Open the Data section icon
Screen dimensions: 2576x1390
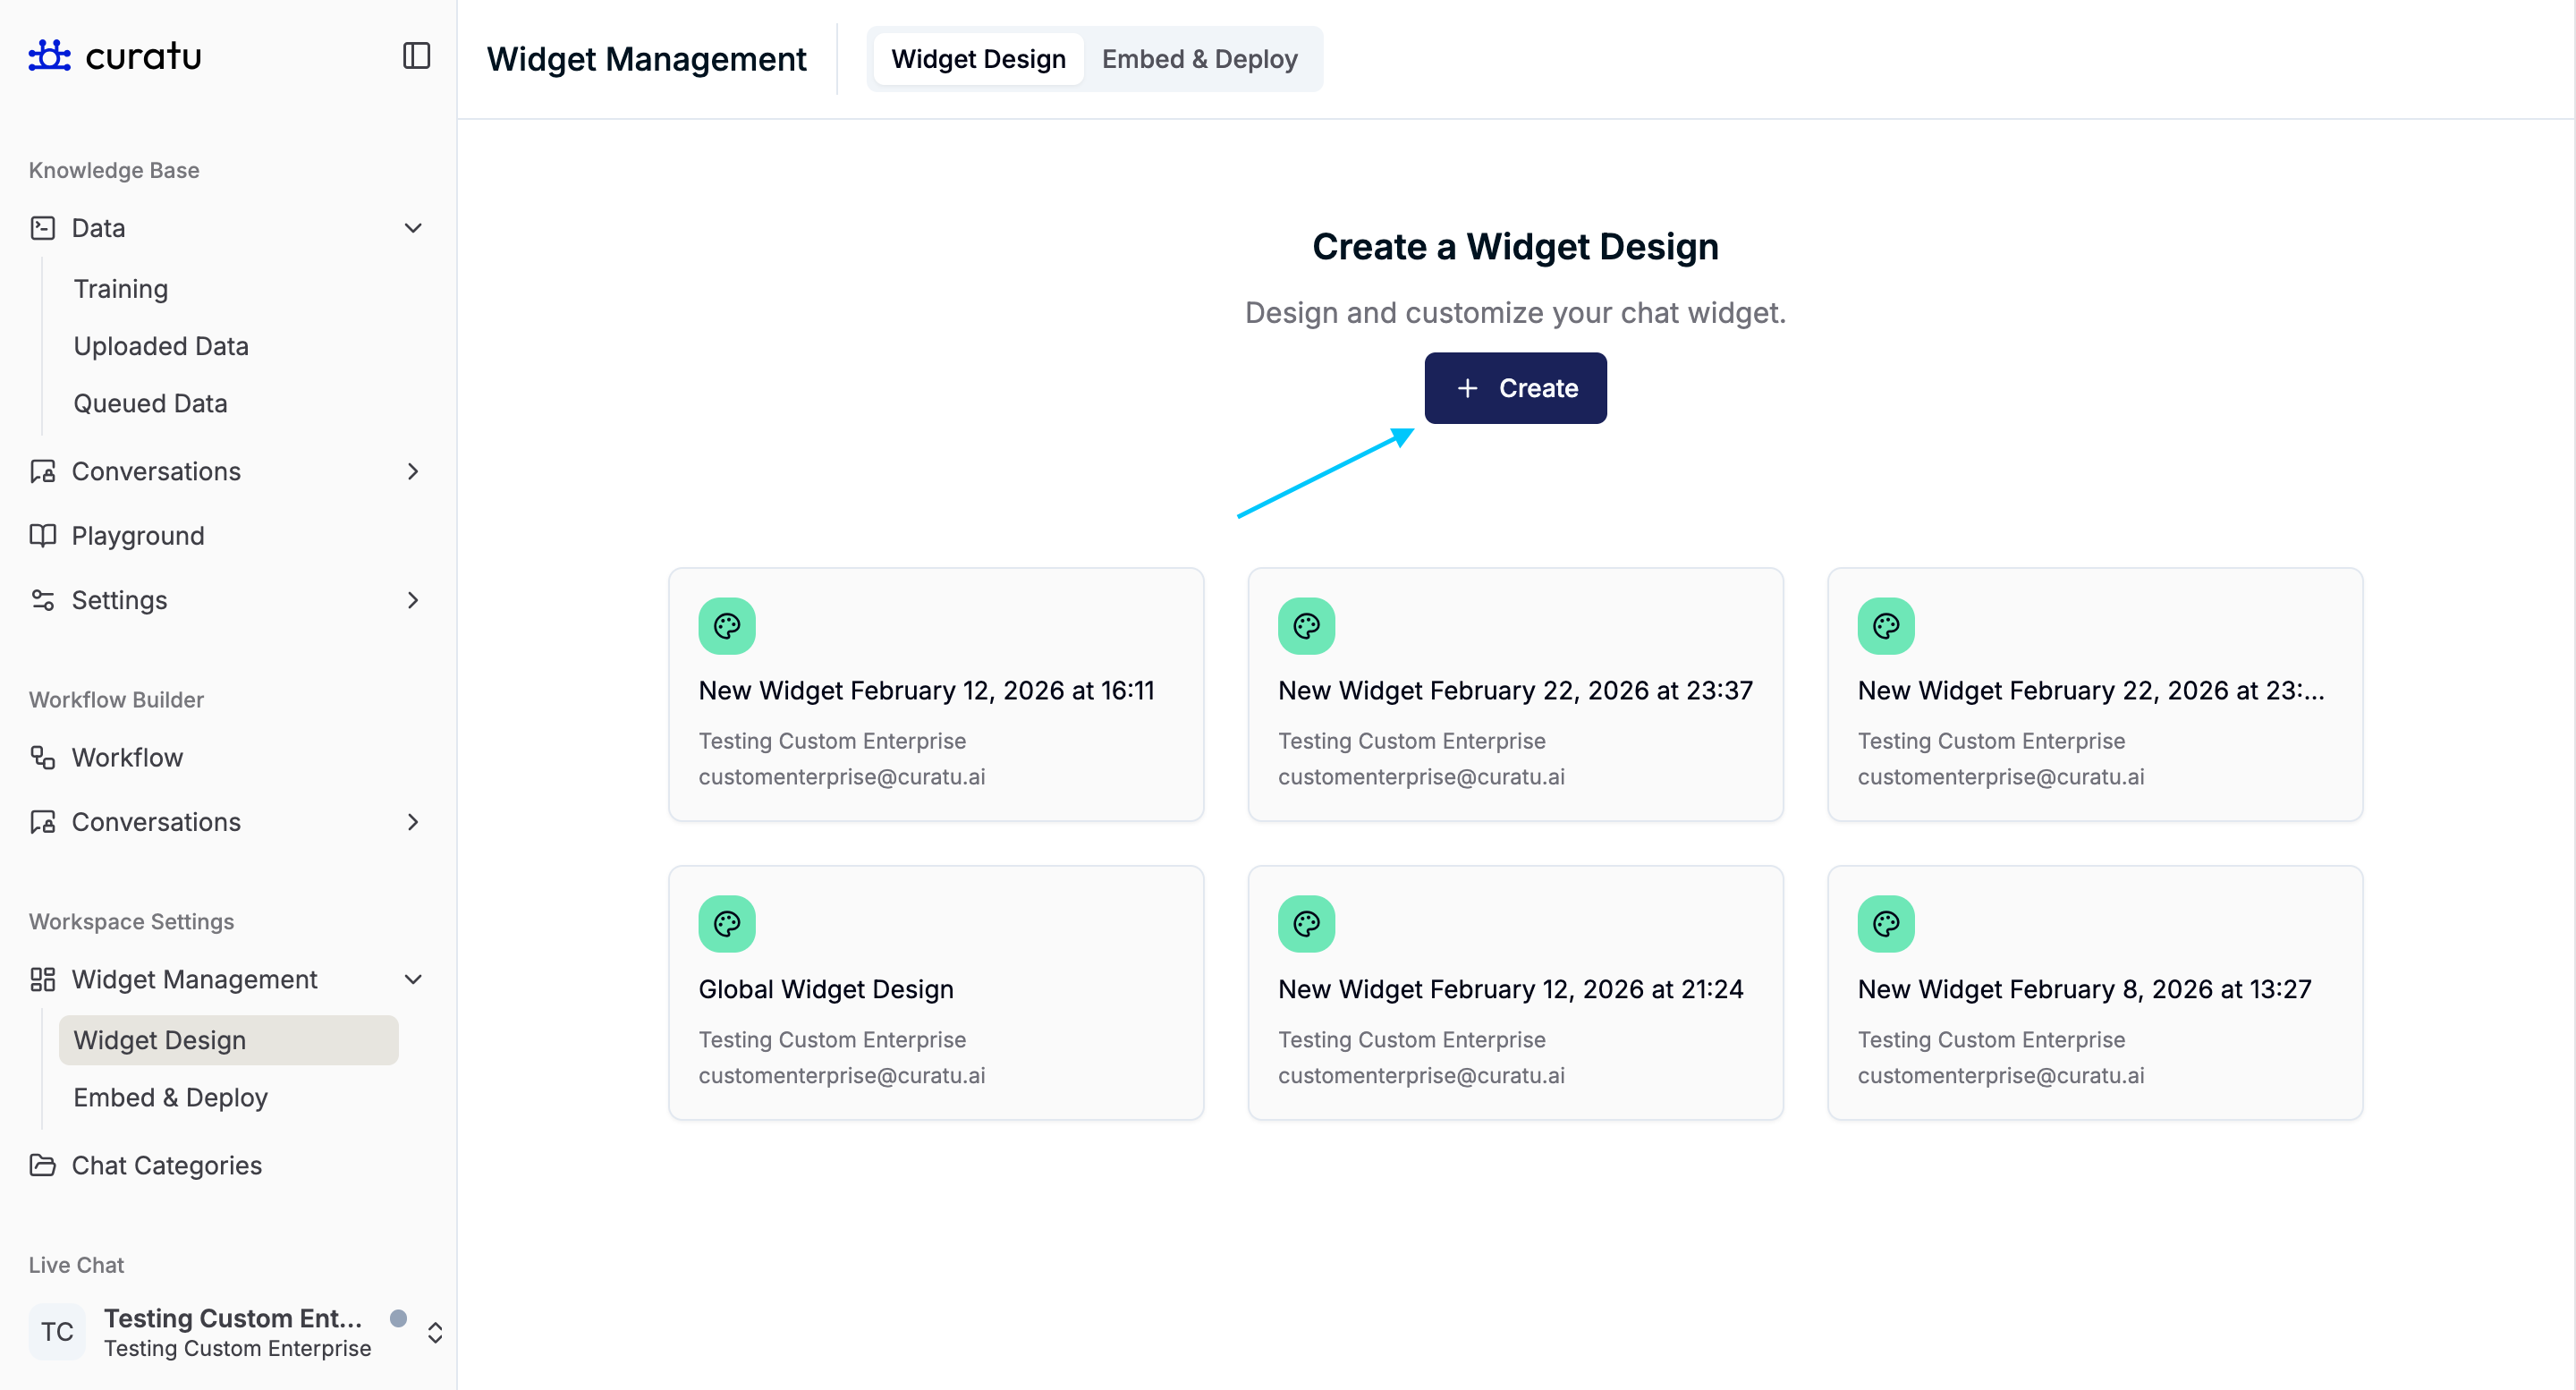point(41,228)
